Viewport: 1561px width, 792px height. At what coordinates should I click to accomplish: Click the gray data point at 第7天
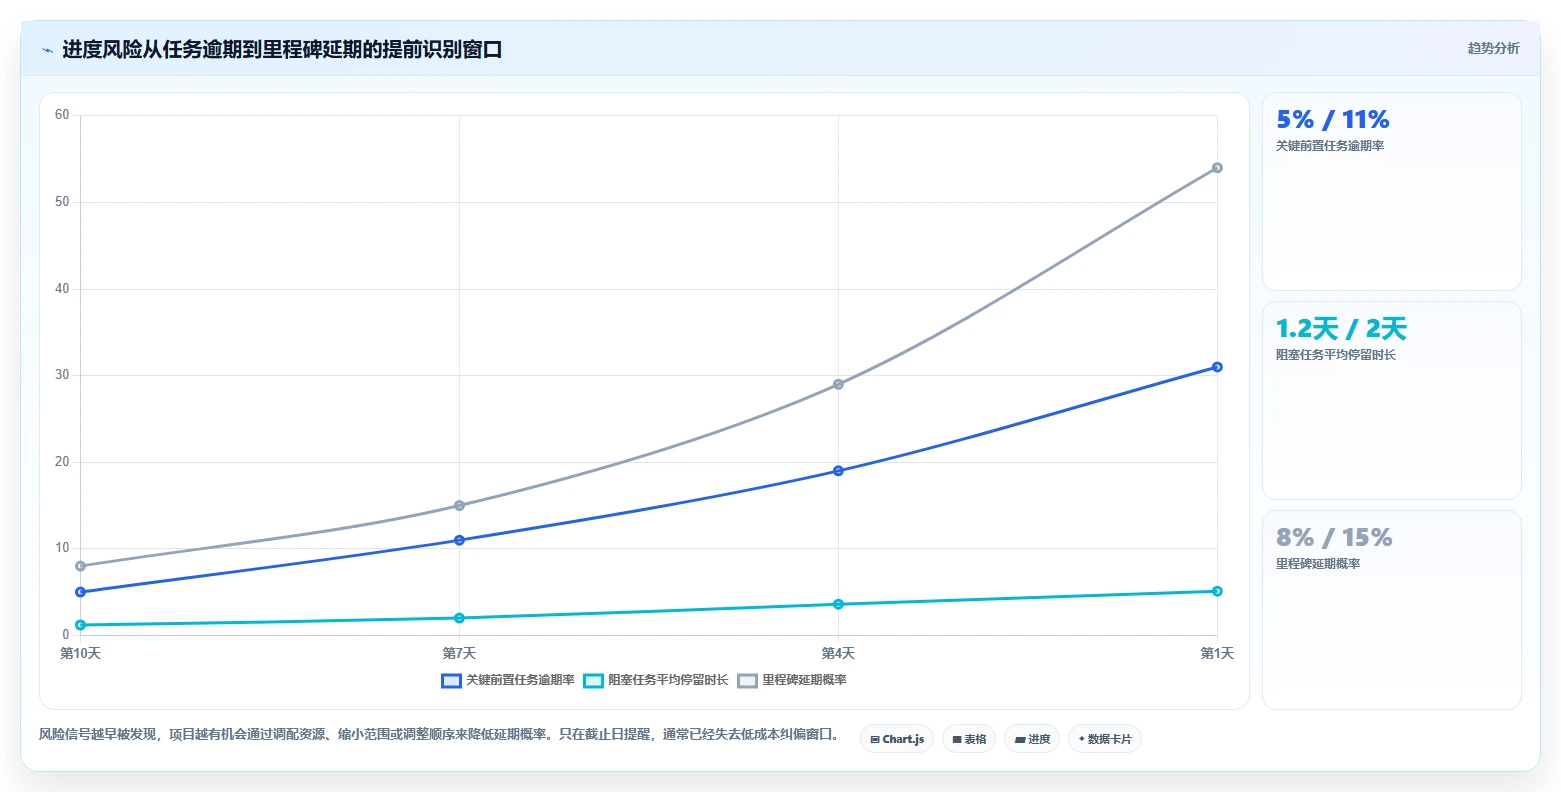click(x=459, y=505)
